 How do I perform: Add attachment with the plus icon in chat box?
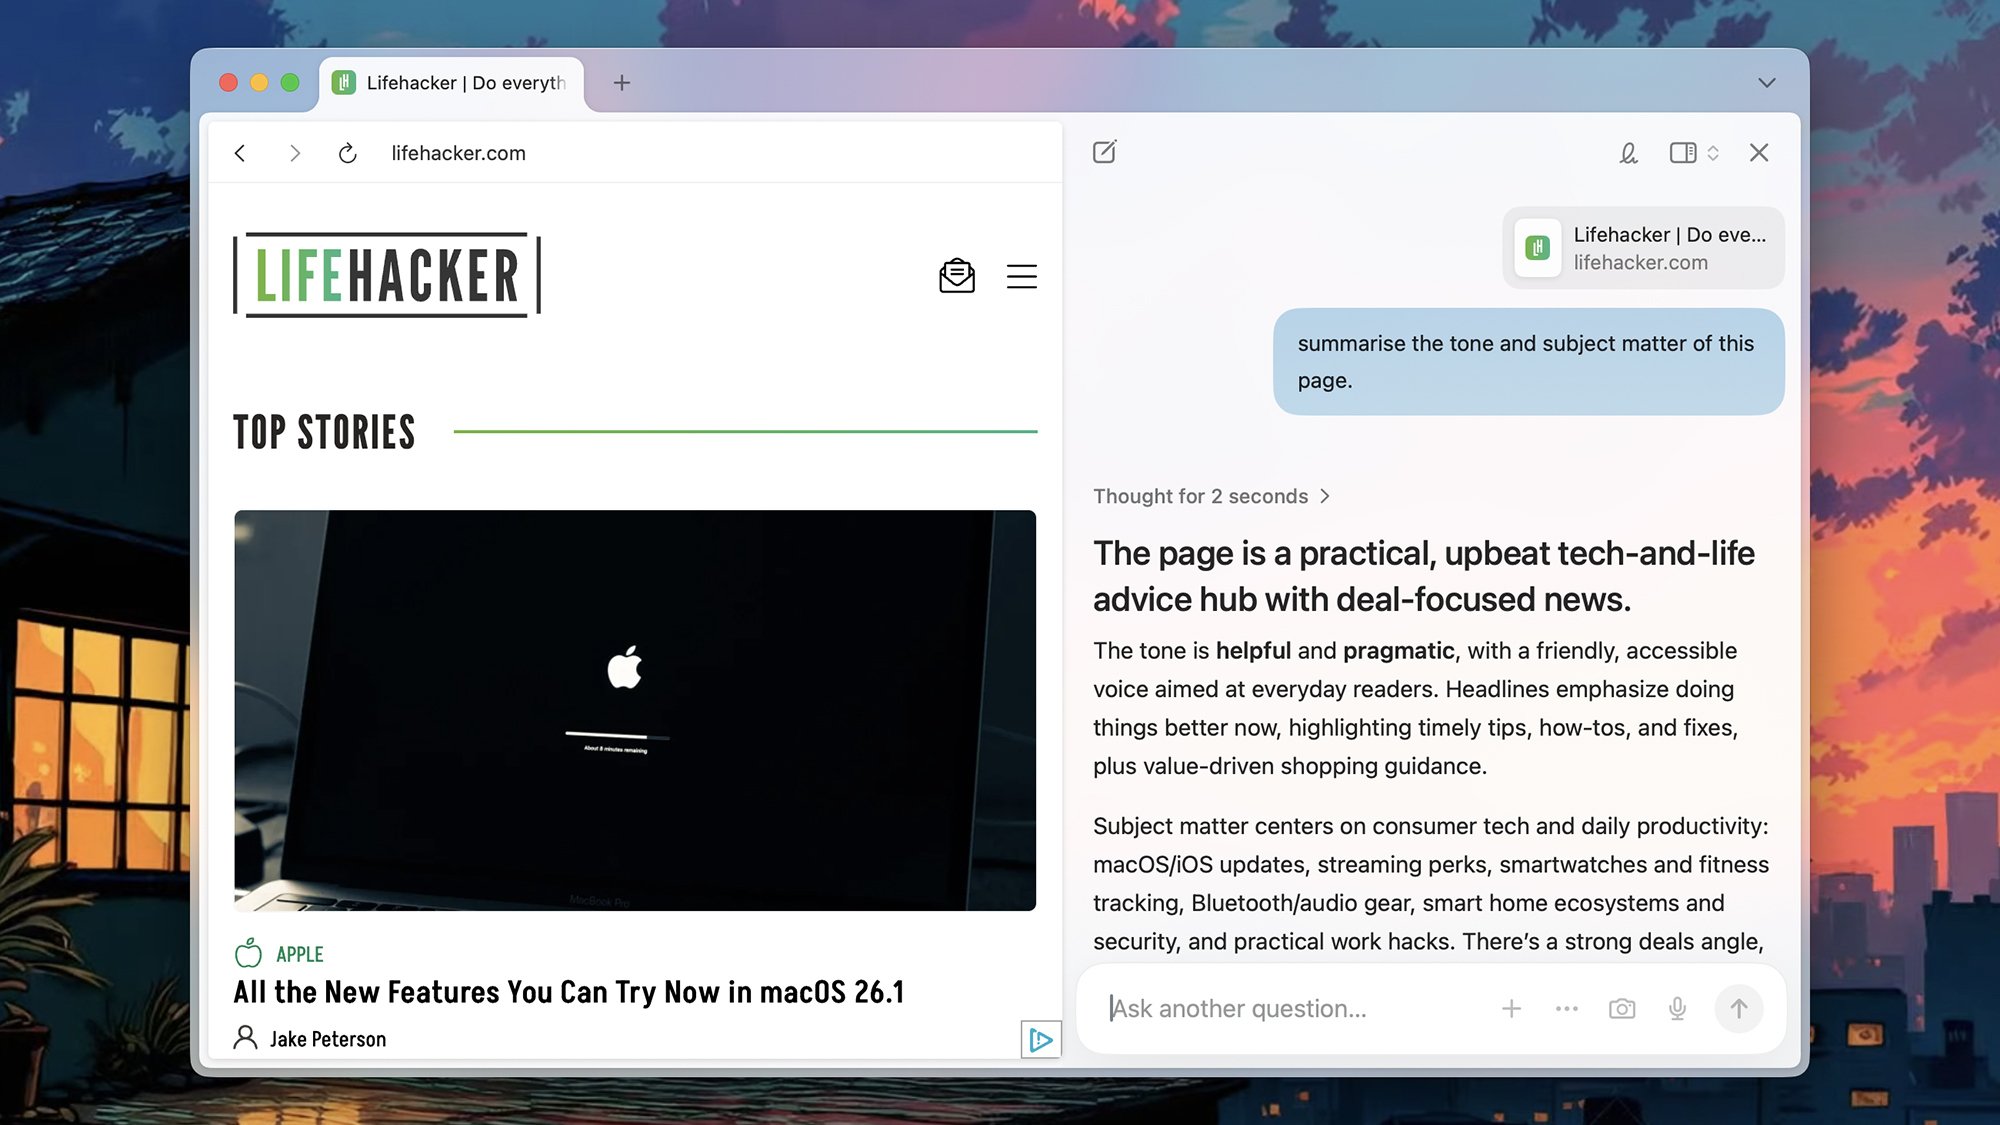1511,1009
